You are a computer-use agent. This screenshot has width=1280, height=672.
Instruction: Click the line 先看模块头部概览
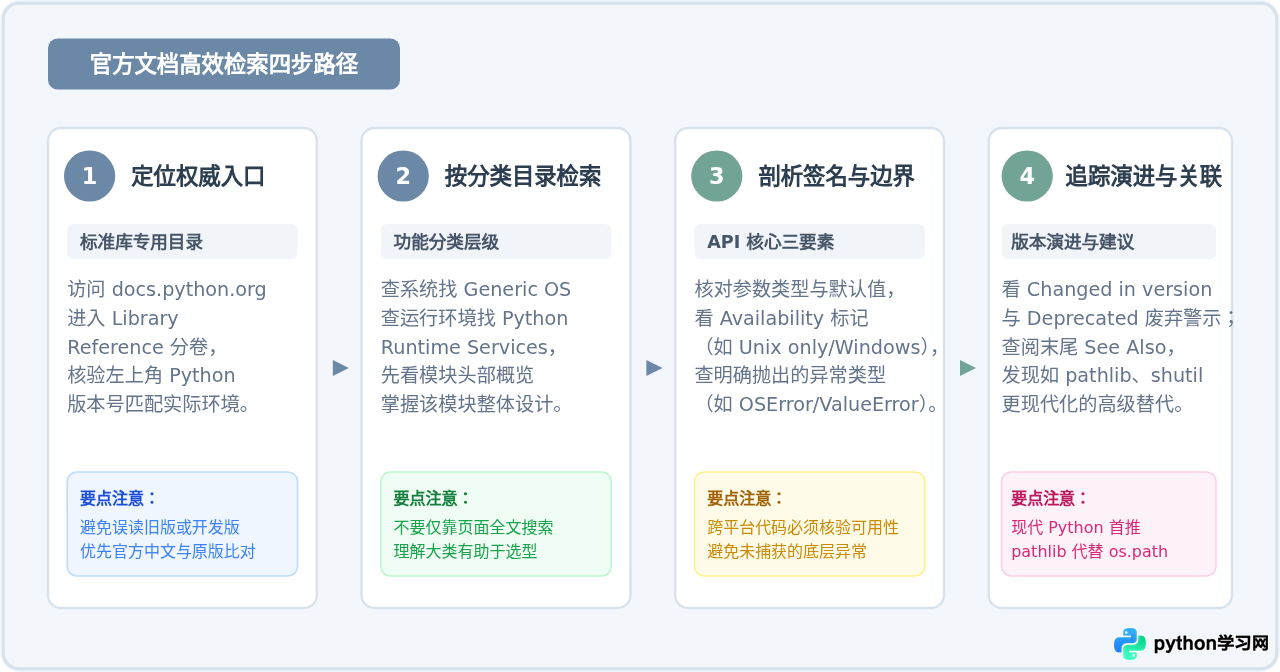(x=457, y=376)
